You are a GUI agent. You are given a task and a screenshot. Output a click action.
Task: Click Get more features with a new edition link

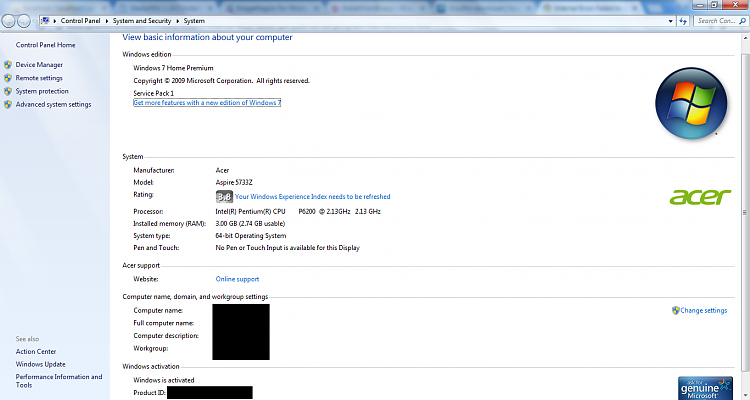pos(207,102)
